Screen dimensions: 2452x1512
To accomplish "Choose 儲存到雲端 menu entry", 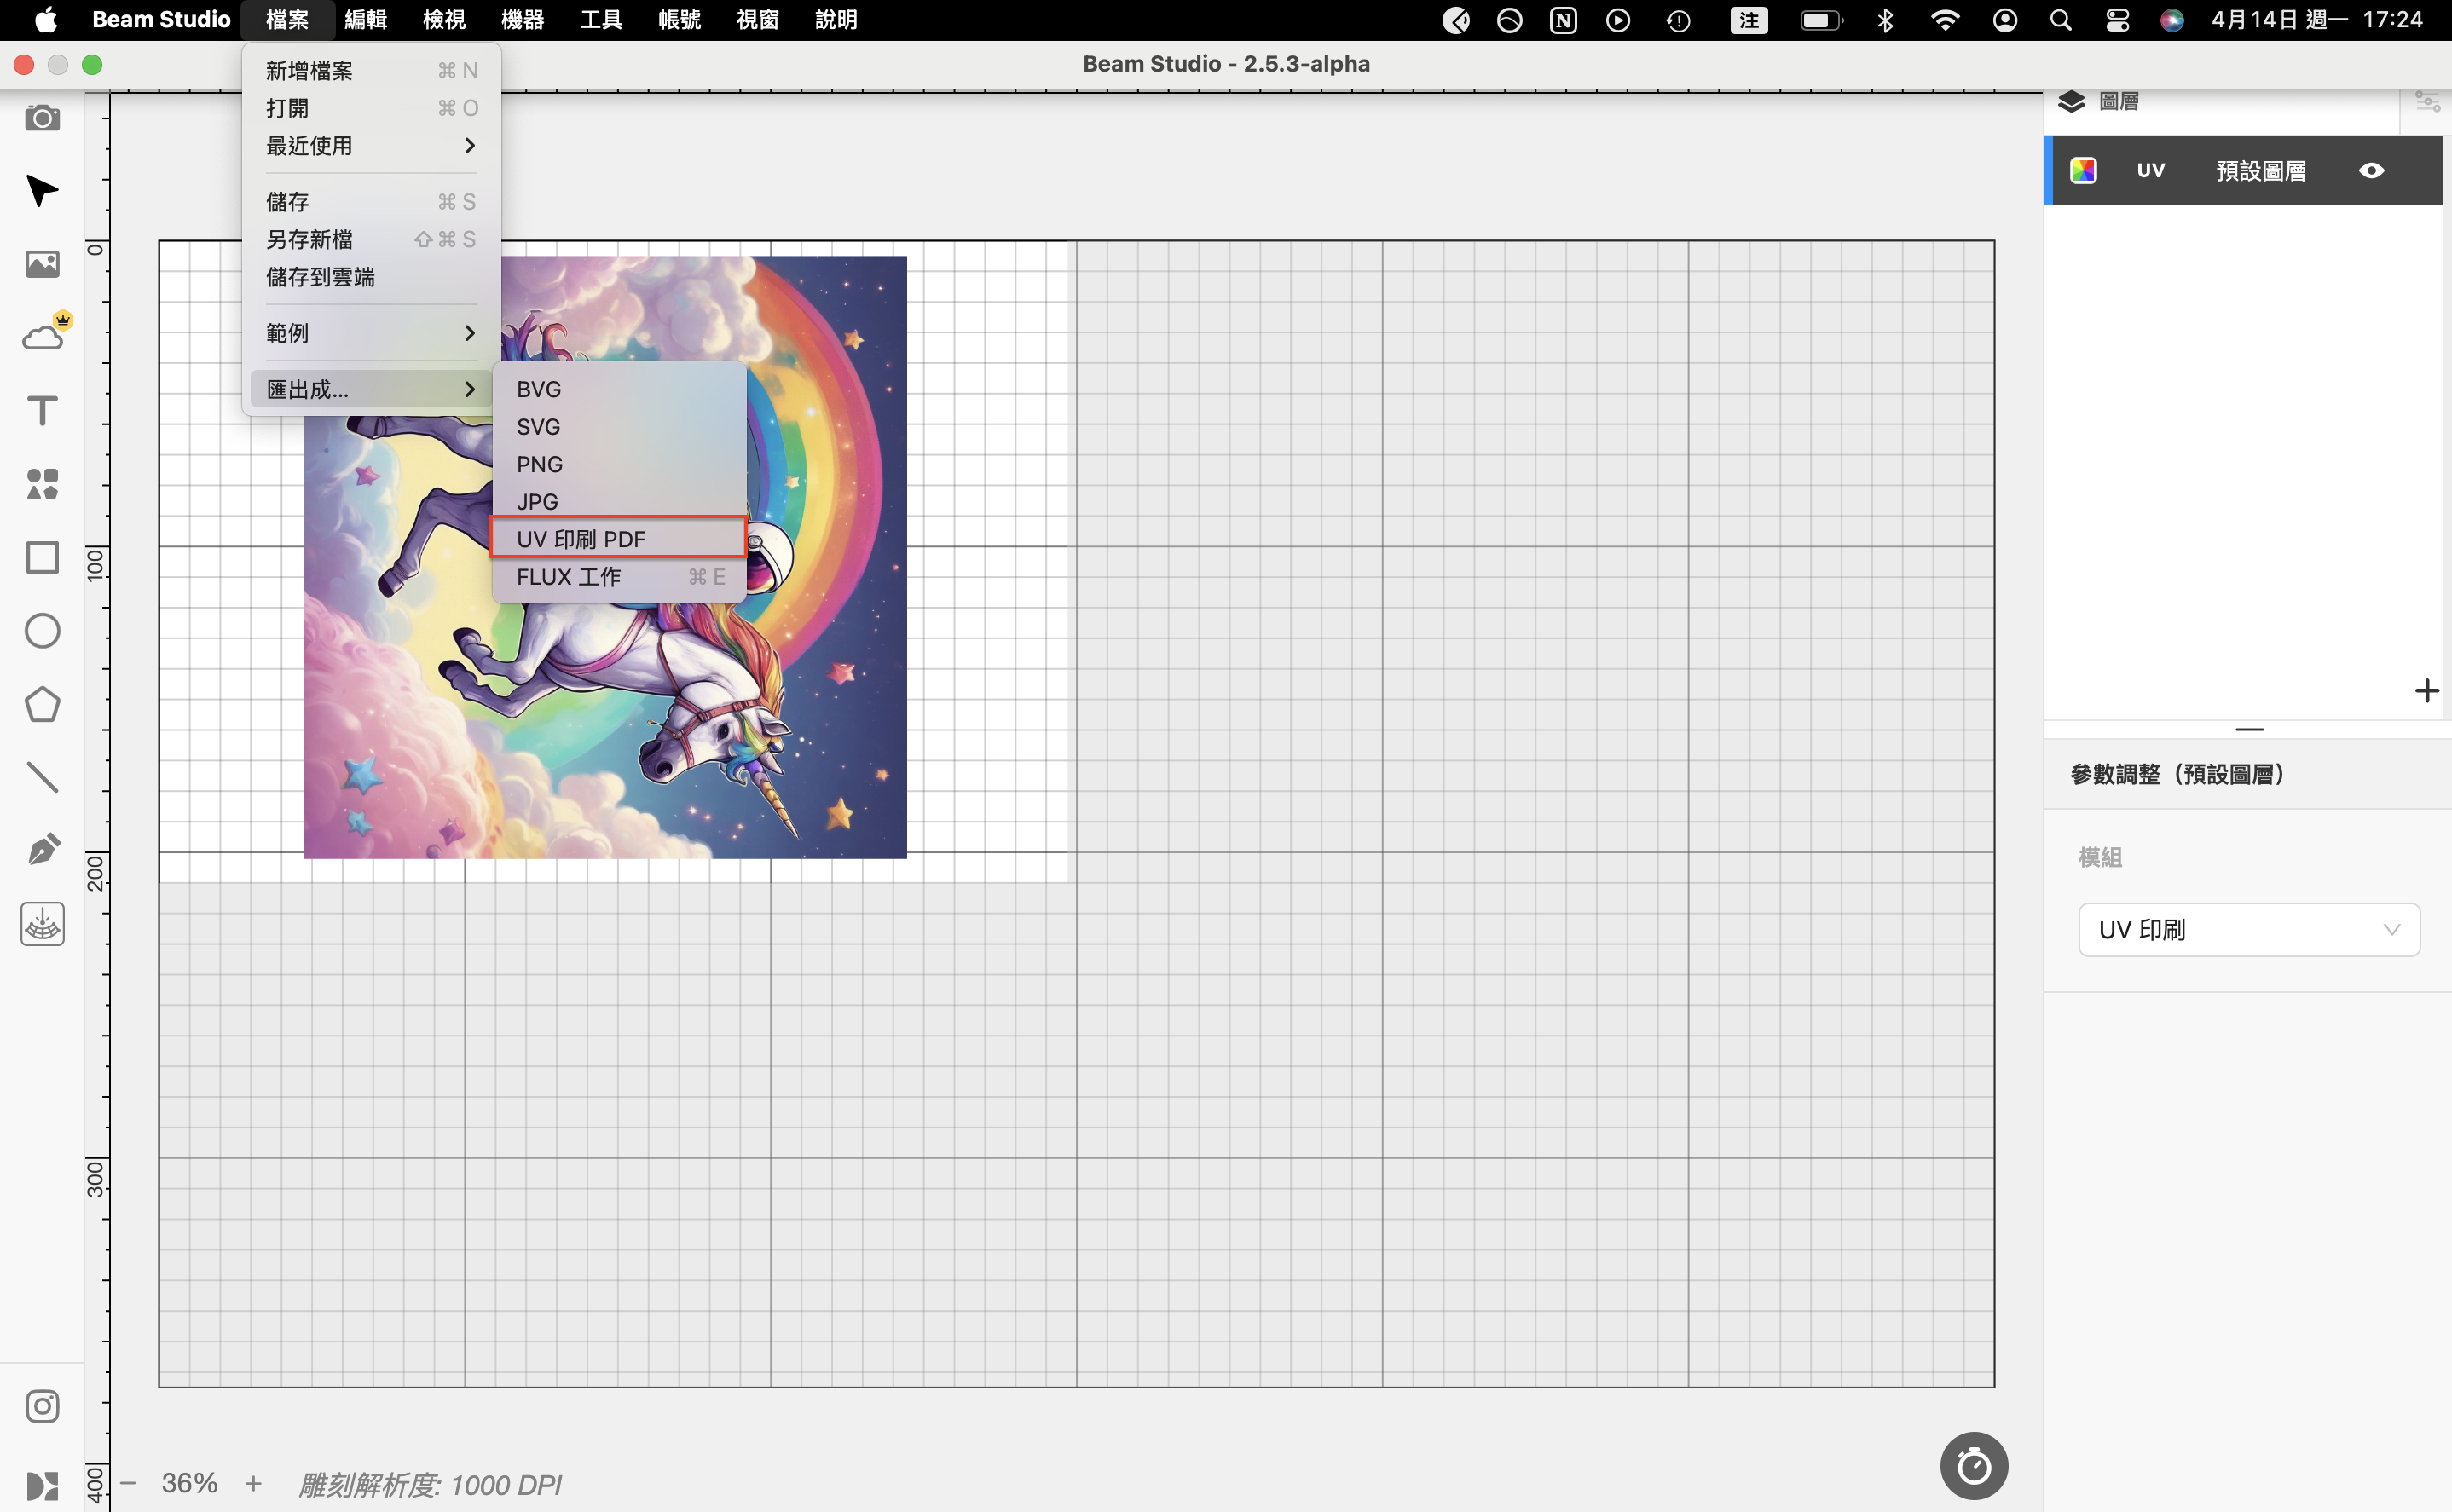I will (x=371, y=277).
